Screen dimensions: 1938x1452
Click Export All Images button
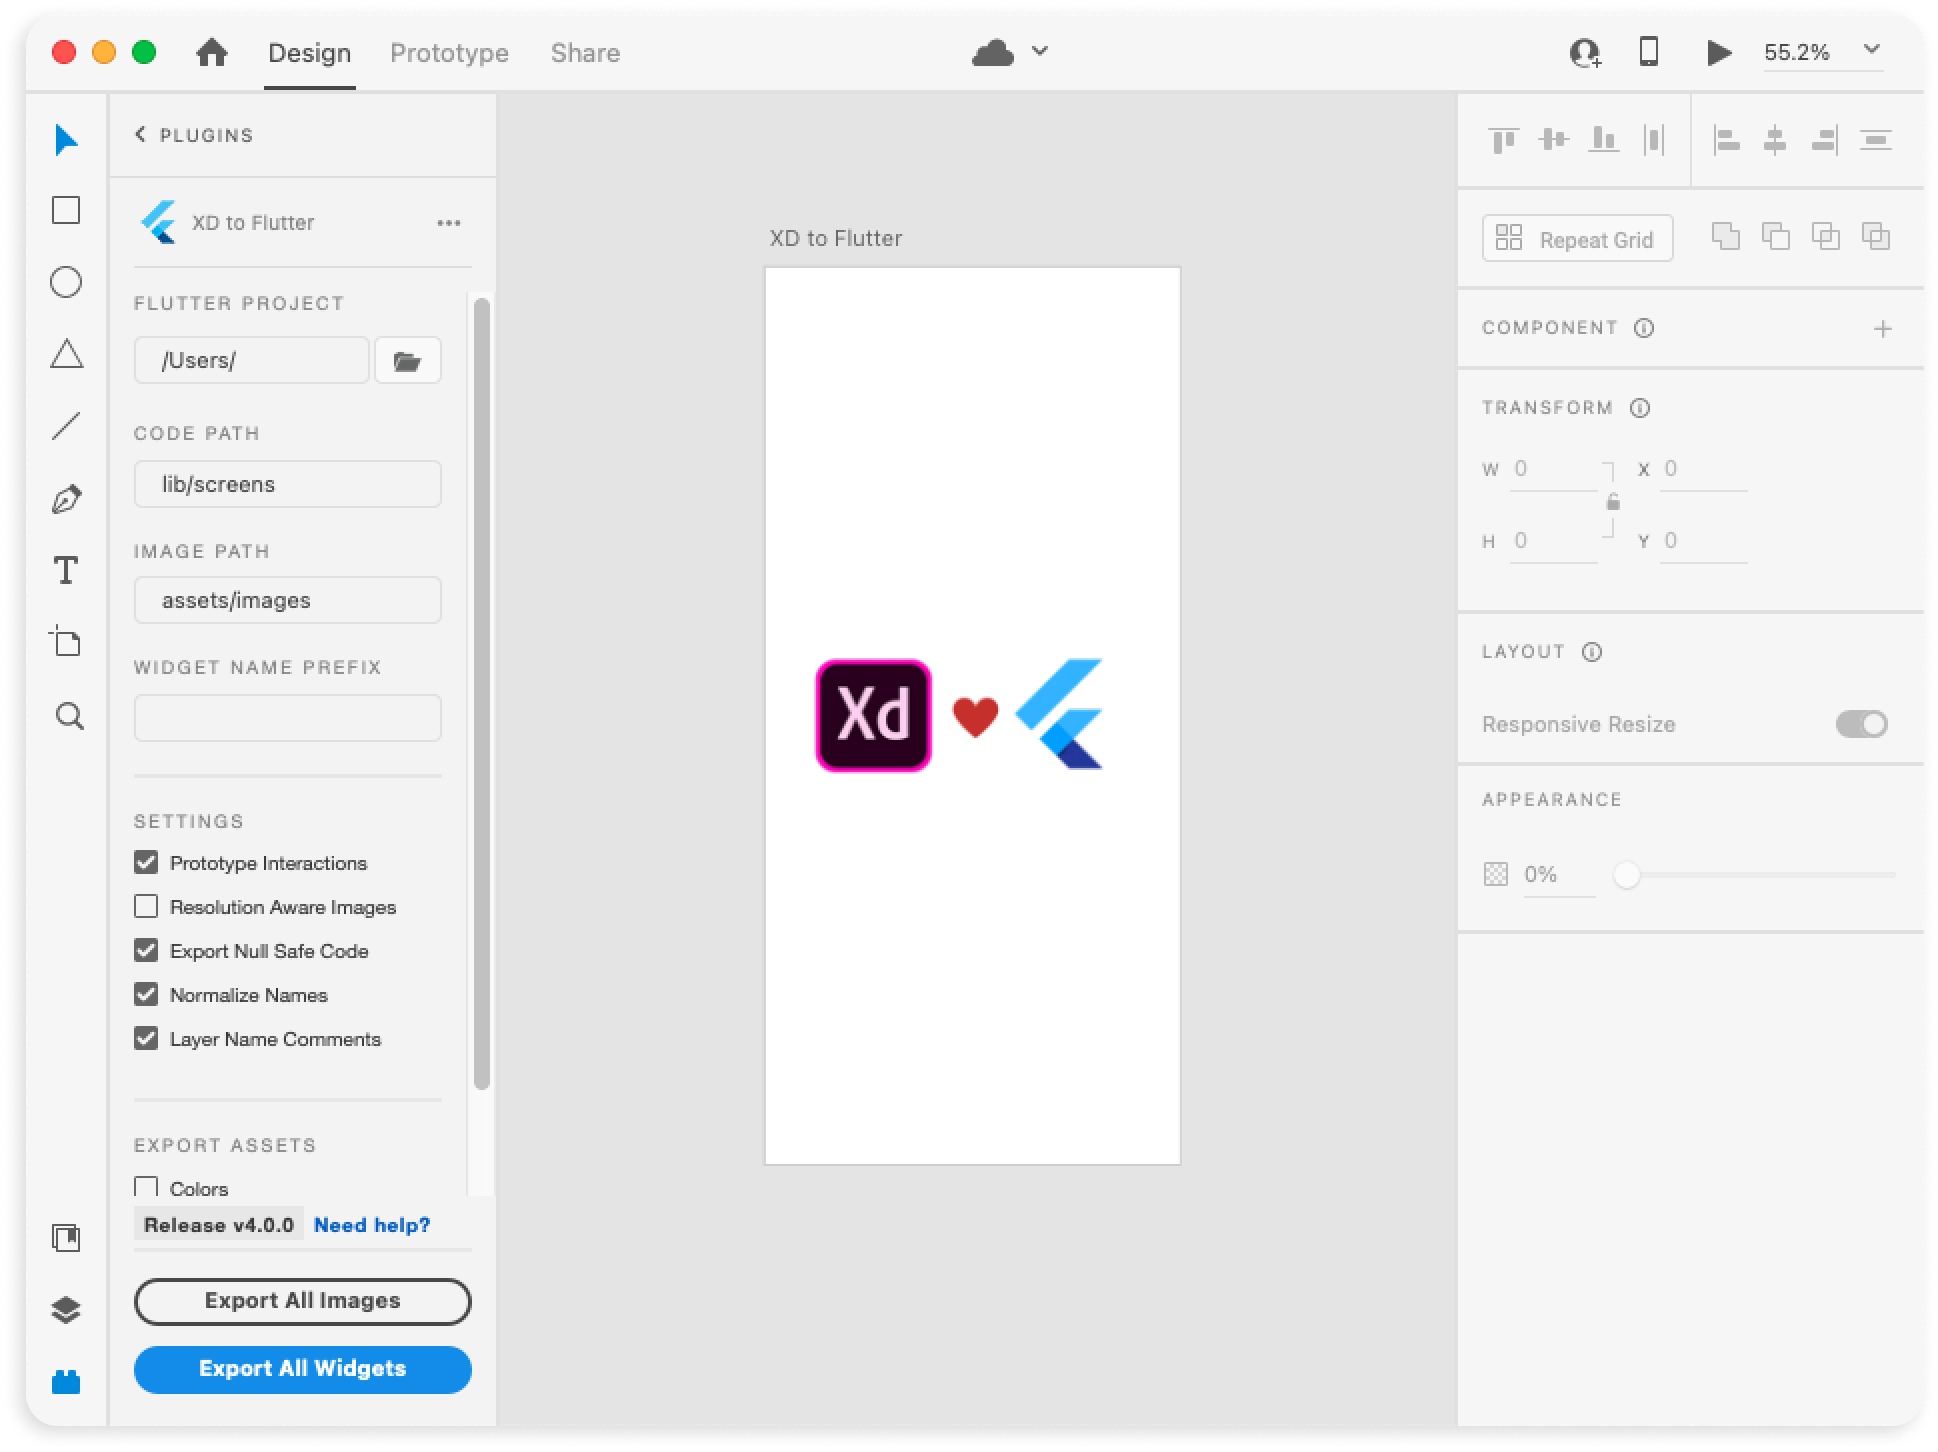coord(302,1301)
